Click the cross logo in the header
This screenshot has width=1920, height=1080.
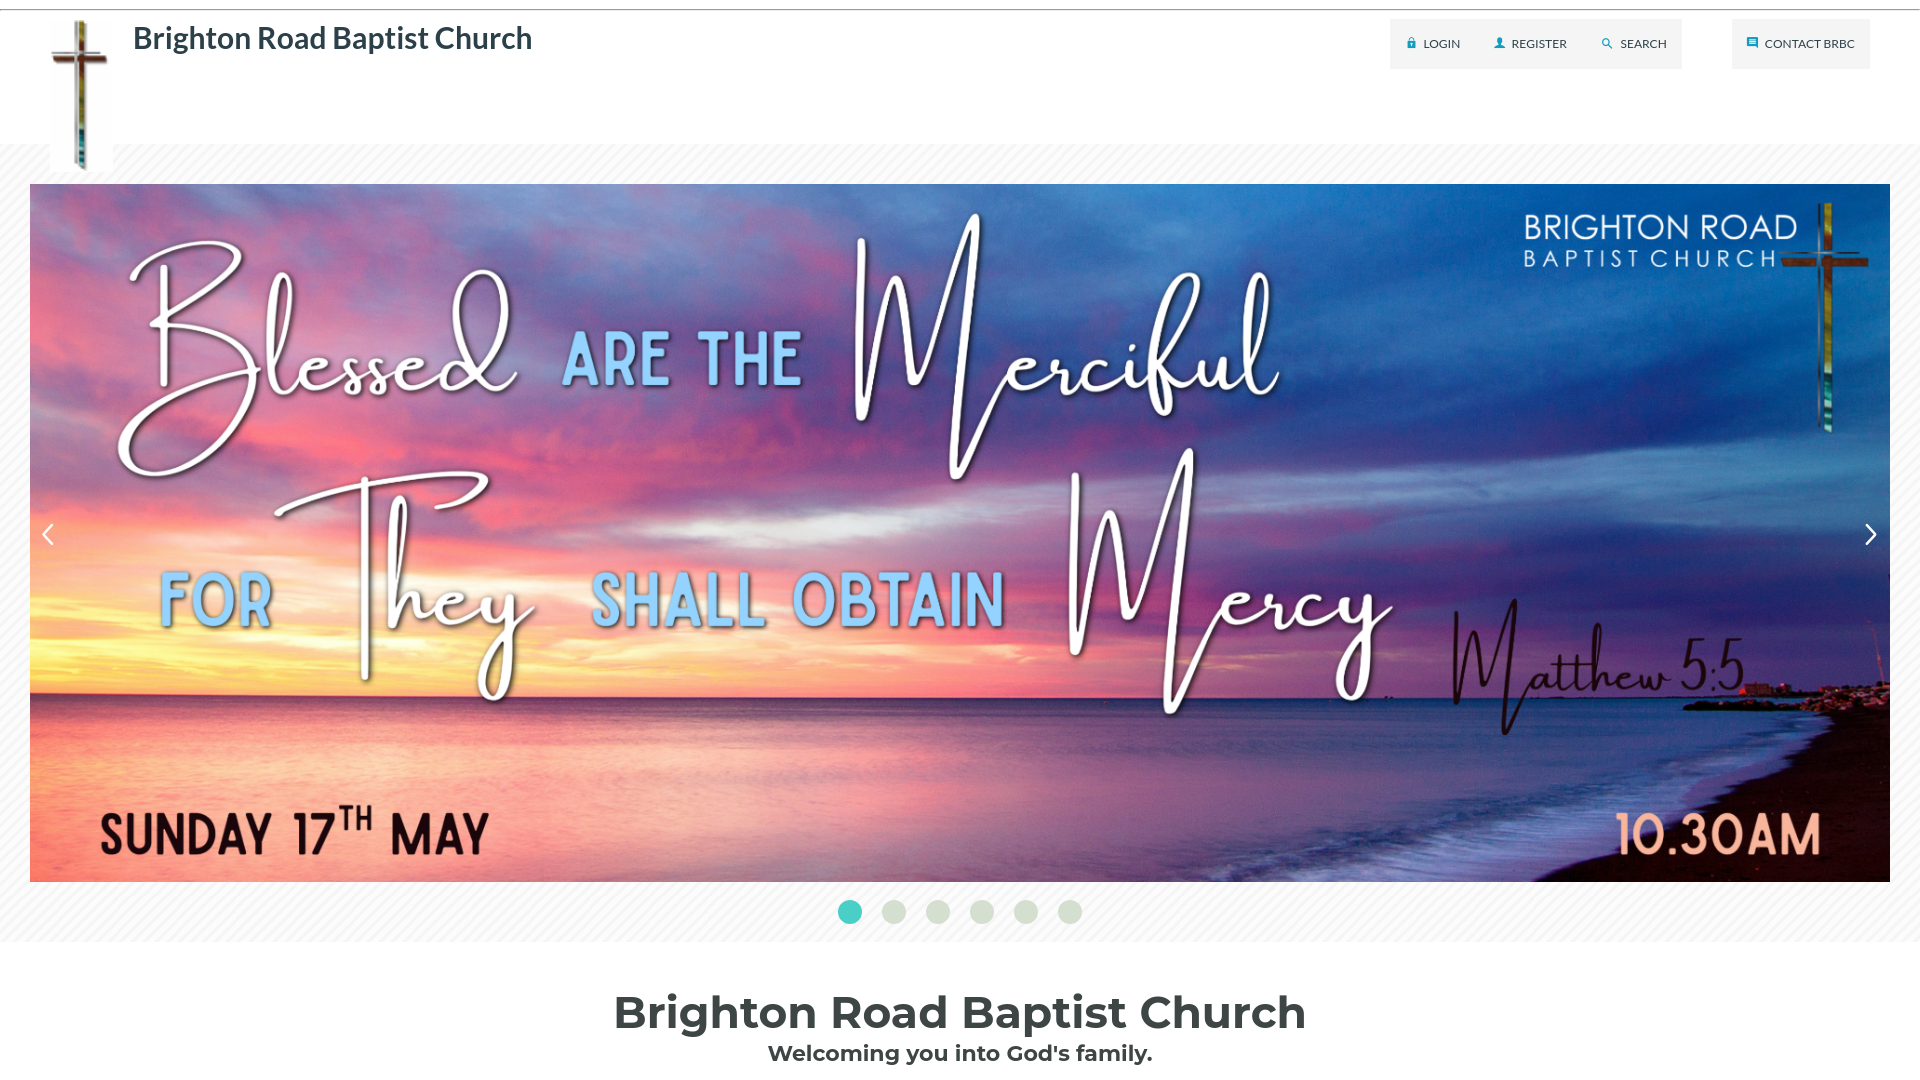click(81, 95)
